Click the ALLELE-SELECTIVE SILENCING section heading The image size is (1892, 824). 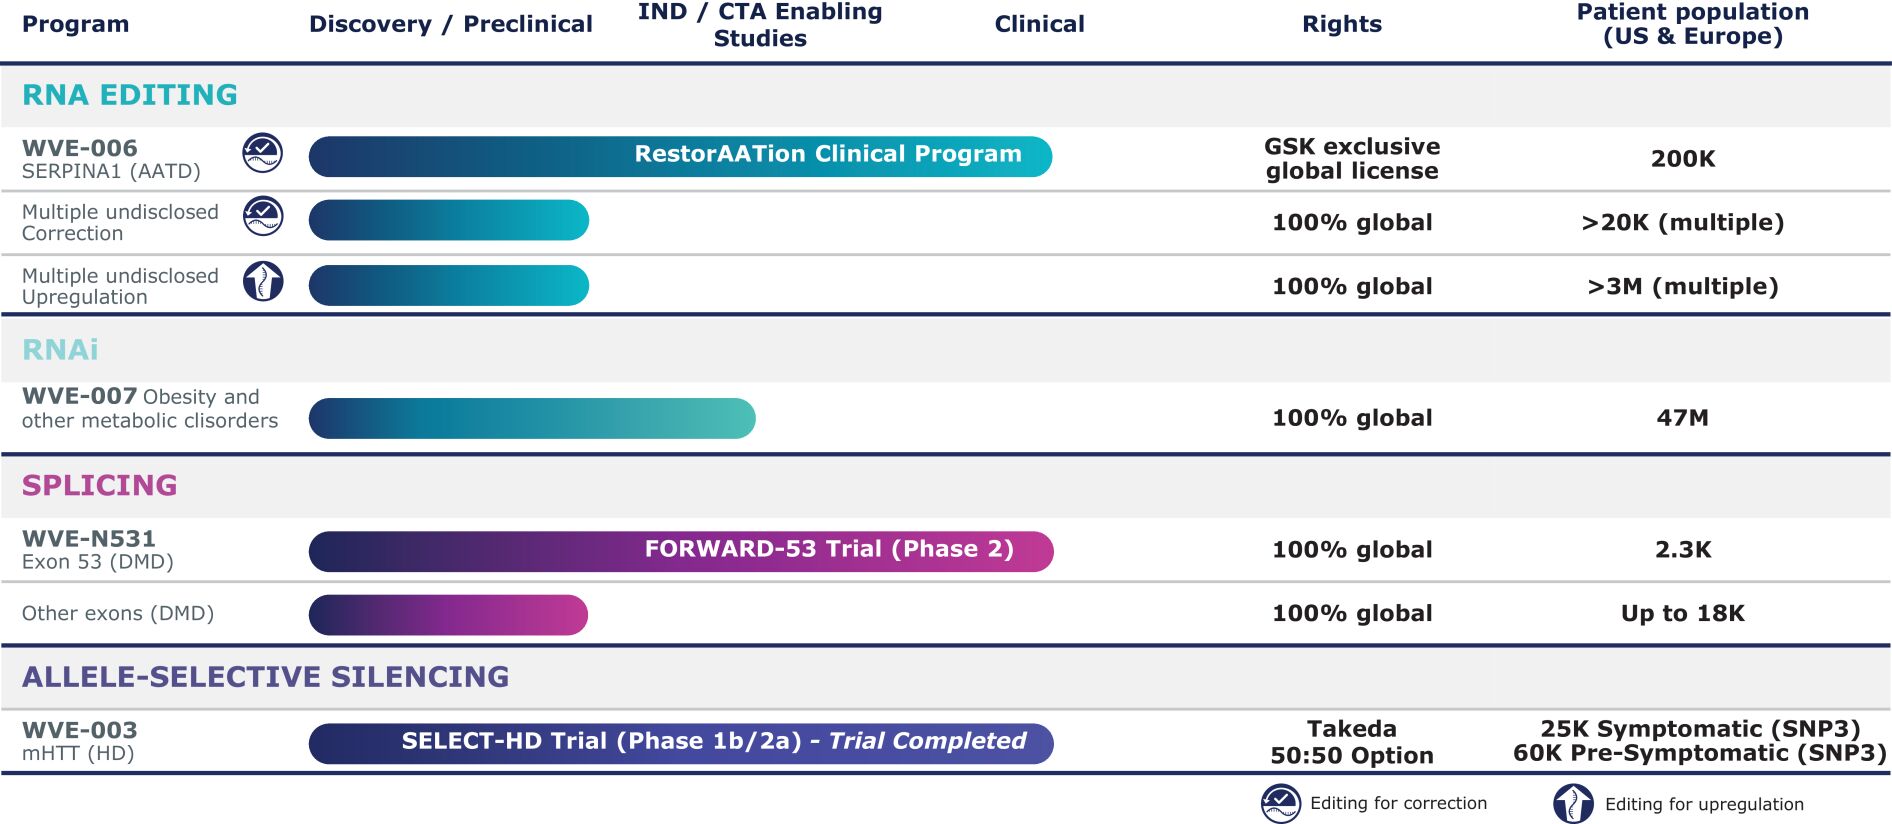pos(265,677)
